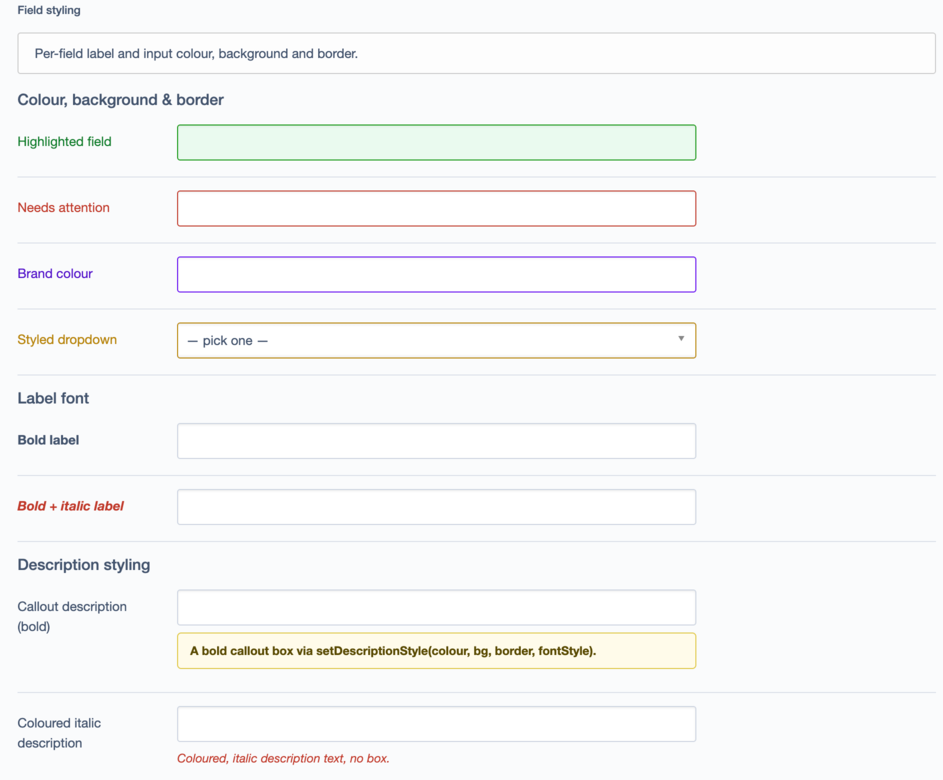Click the 'Description styling' section heading
This screenshot has width=943, height=780.
(x=84, y=565)
